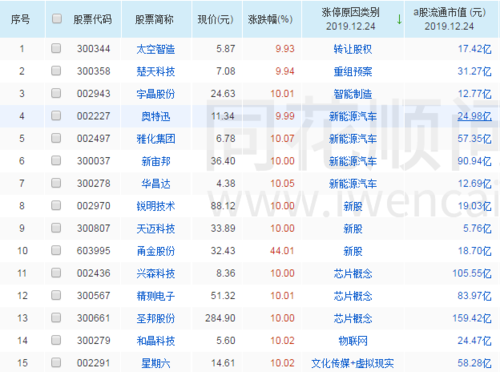
Task: Tick the checkbox next to 002227
Action: [56, 116]
